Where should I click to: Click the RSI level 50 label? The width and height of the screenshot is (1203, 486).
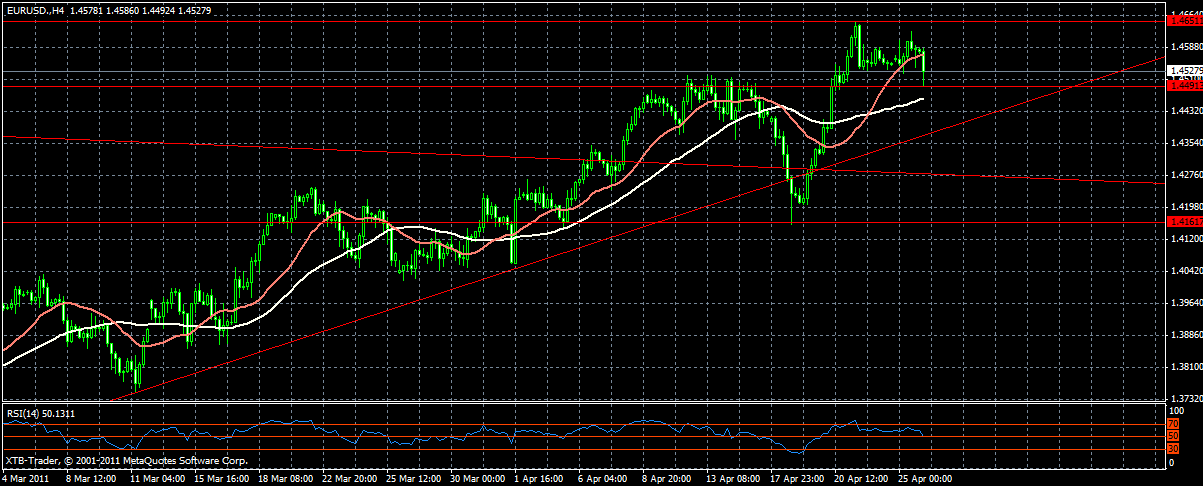[1174, 437]
